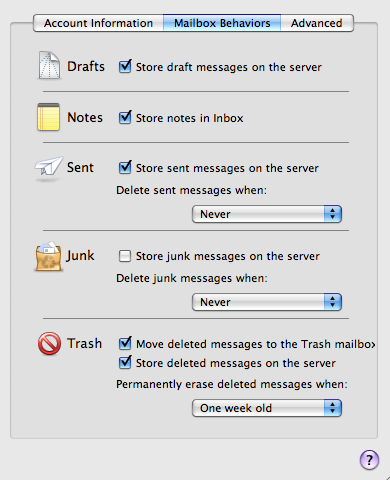Image resolution: width=390 pixels, height=480 pixels.
Task: Open the Advanced tab
Action: 317,23
